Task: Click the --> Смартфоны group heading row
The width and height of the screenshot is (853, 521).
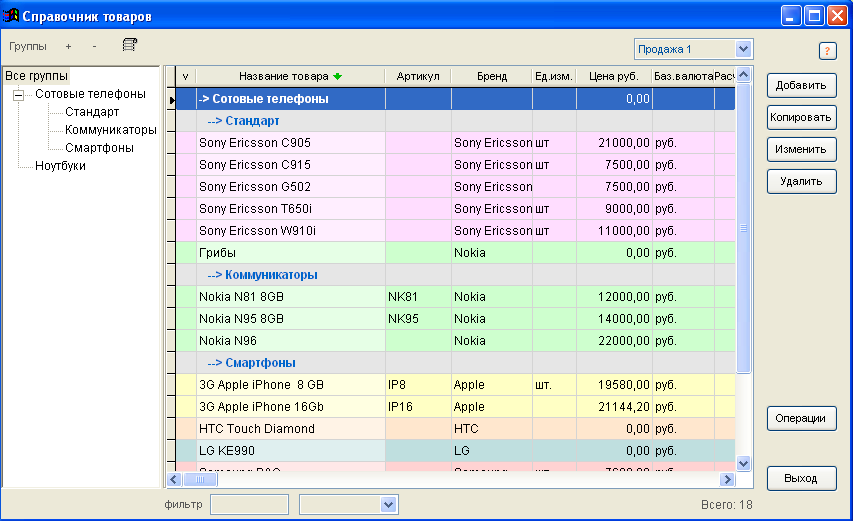Action: (455, 363)
